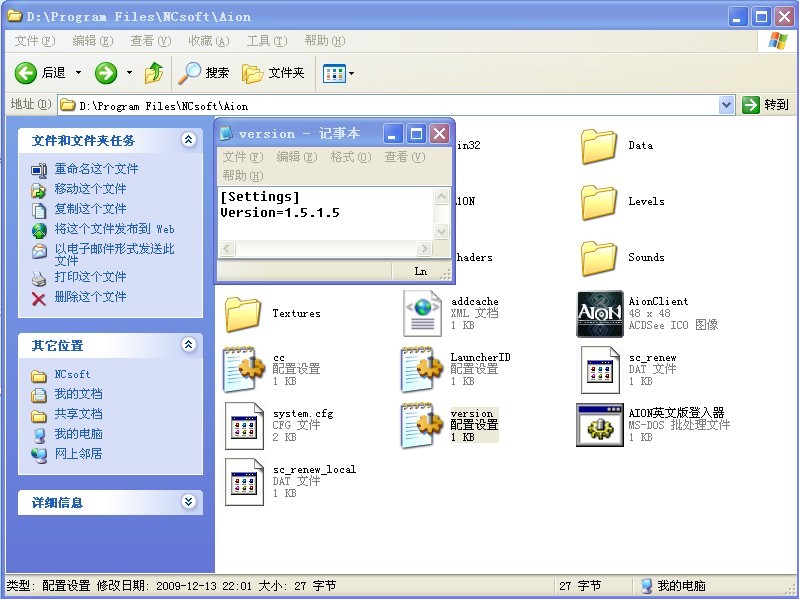Select the system.cfg file icon
Viewport: 799px width, 599px height.
pos(244,426)
